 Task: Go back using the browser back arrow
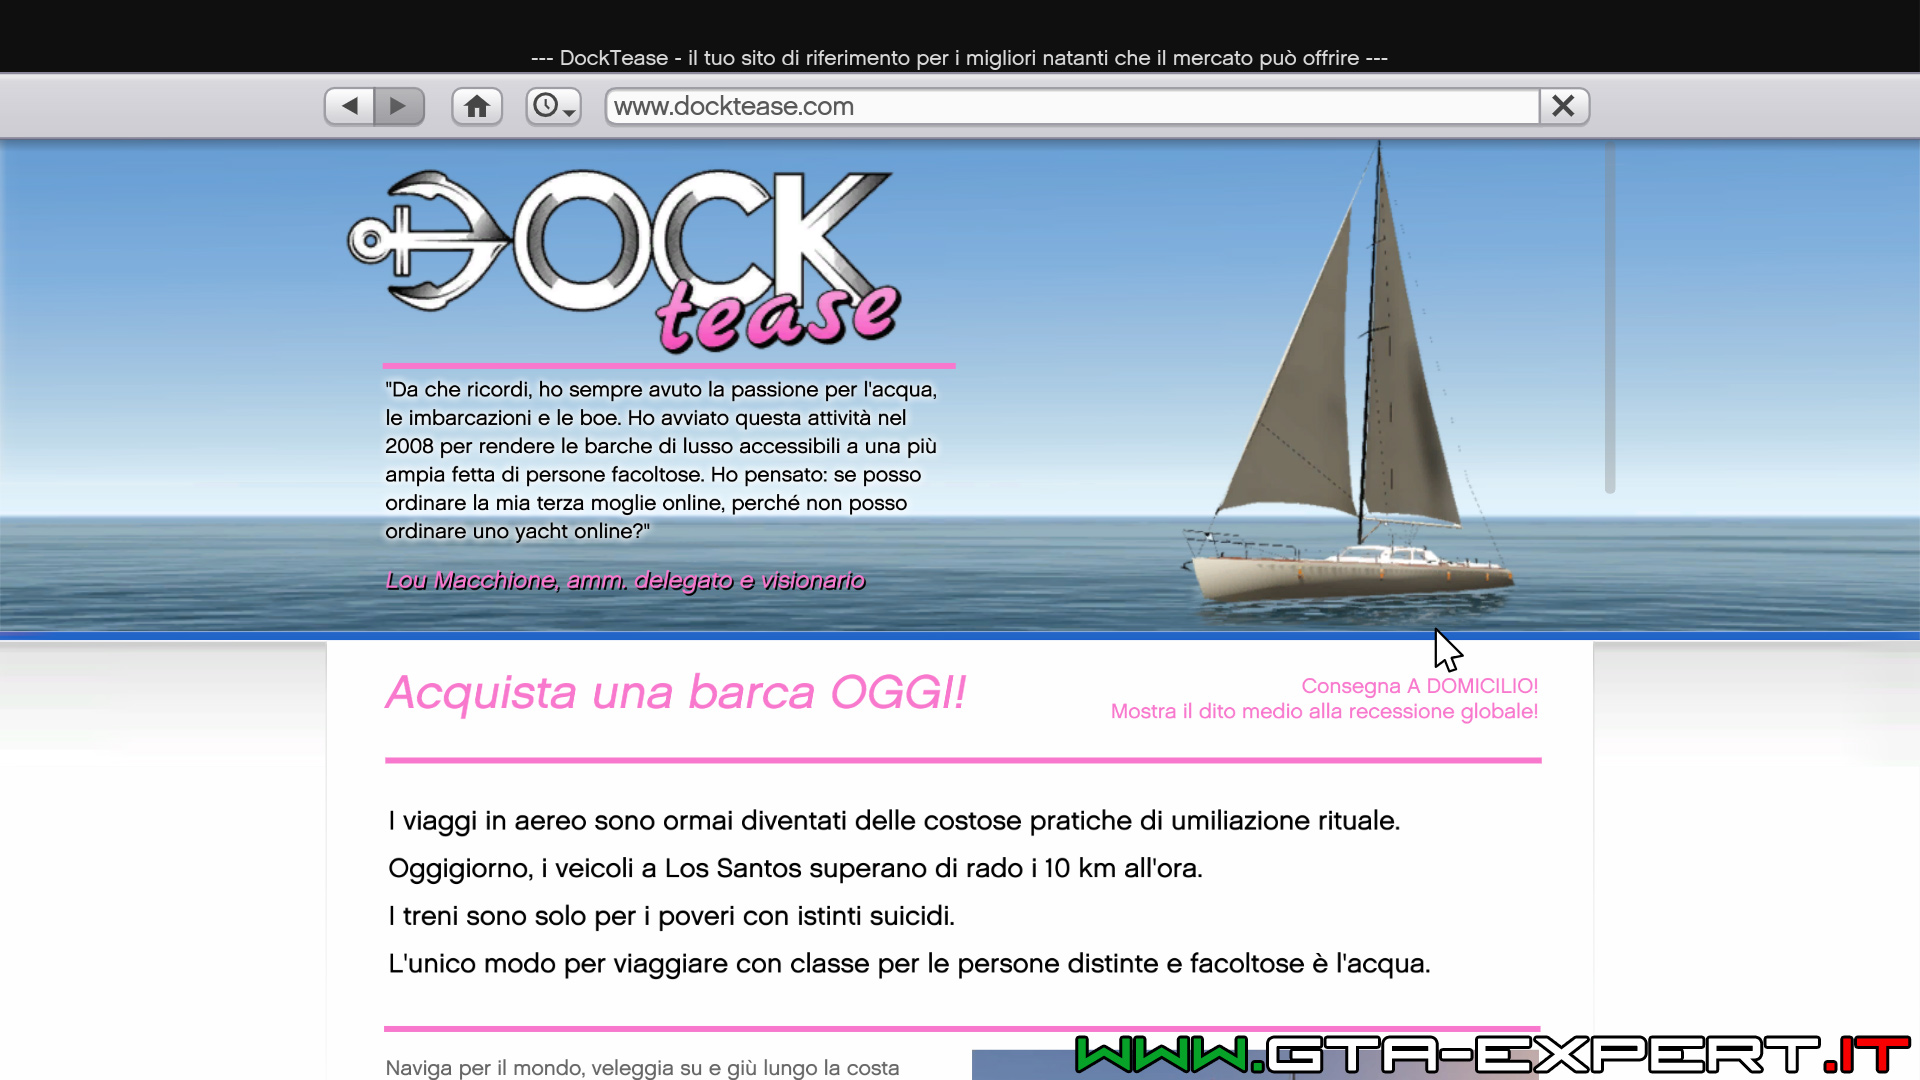click(x=350, y=106)
